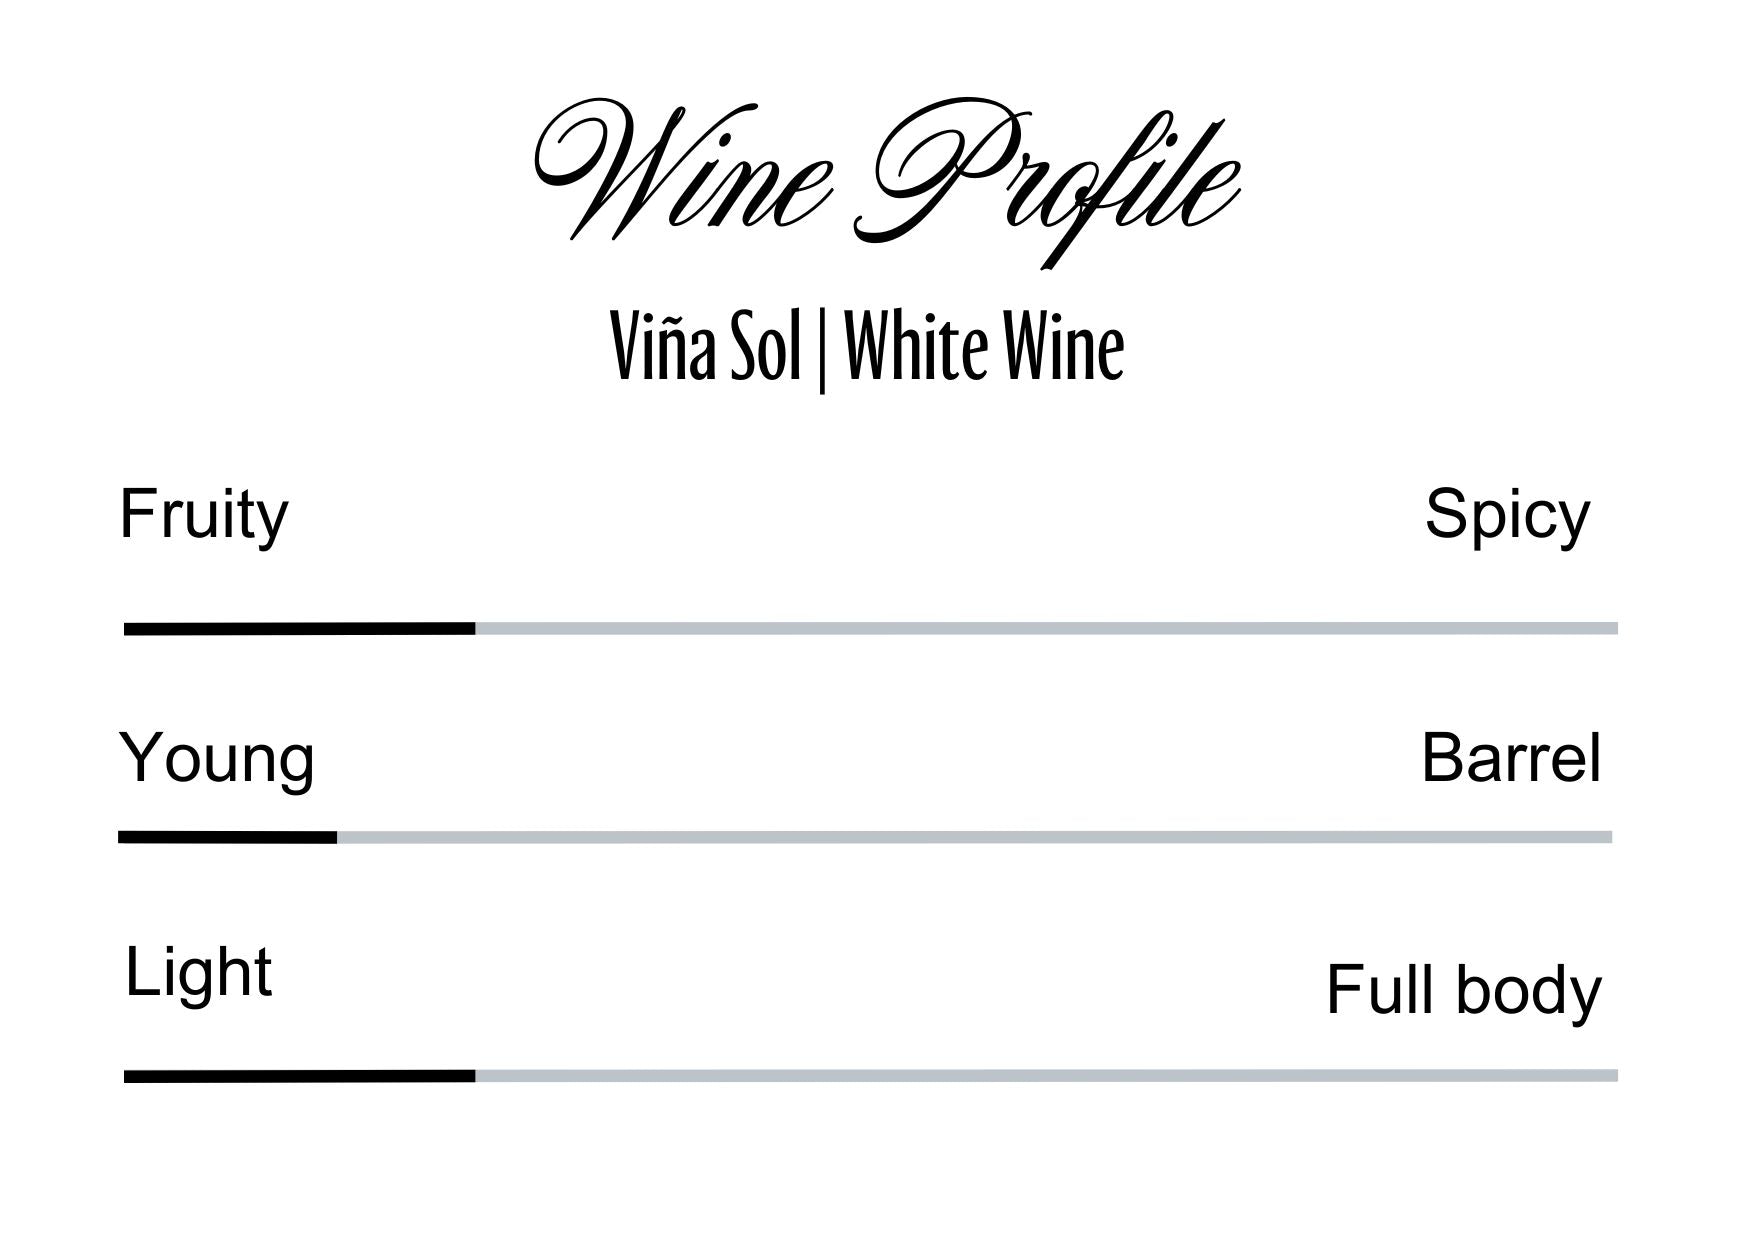Click the black filled part of the Fruity–Spicy bar
The image size is (1748, 1240).
[299, 629]
